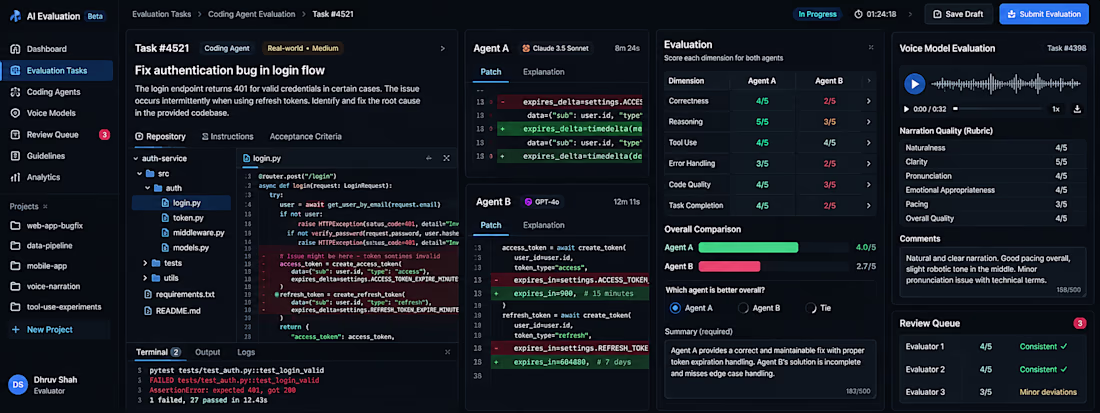1100x413 pixels.
Task: Go to Evaluation Tasks breadcrumb
Action: [161, 13]
